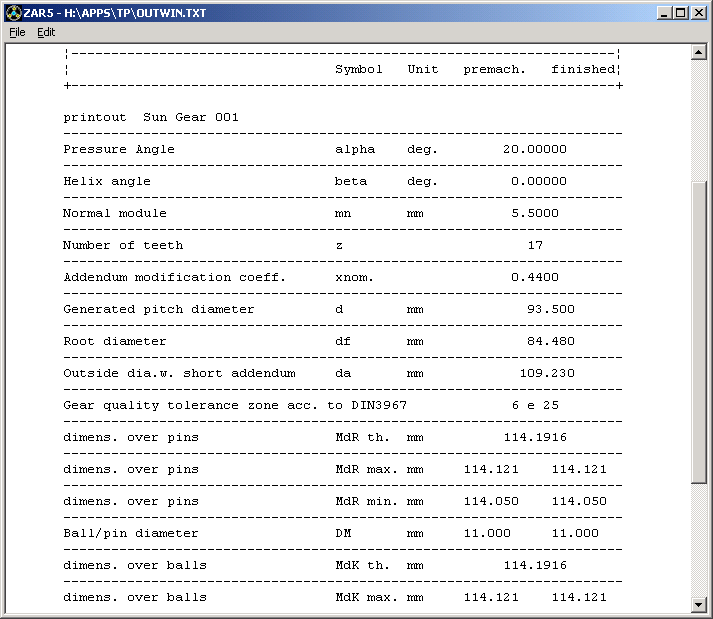The image size is (713, 619).
Task: Place cursor on 'printout Sun Gear 001' line
Action: (151, 117)
